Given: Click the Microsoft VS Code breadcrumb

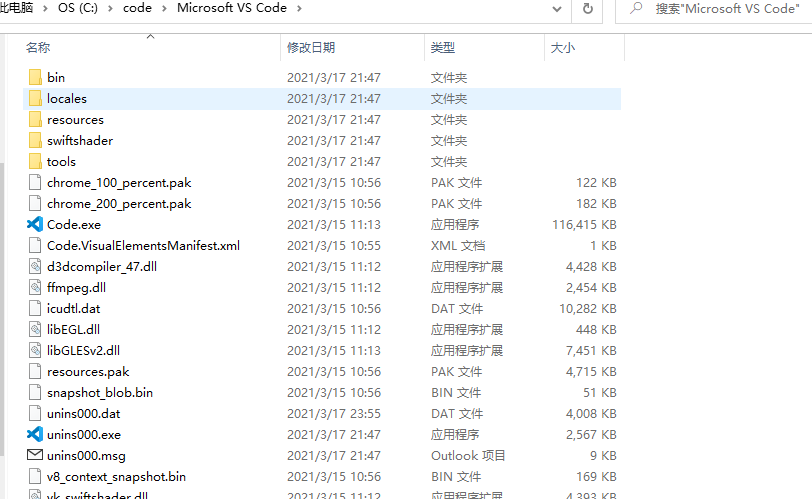Looking at the screenshot, I should click(x=232, y=8).
